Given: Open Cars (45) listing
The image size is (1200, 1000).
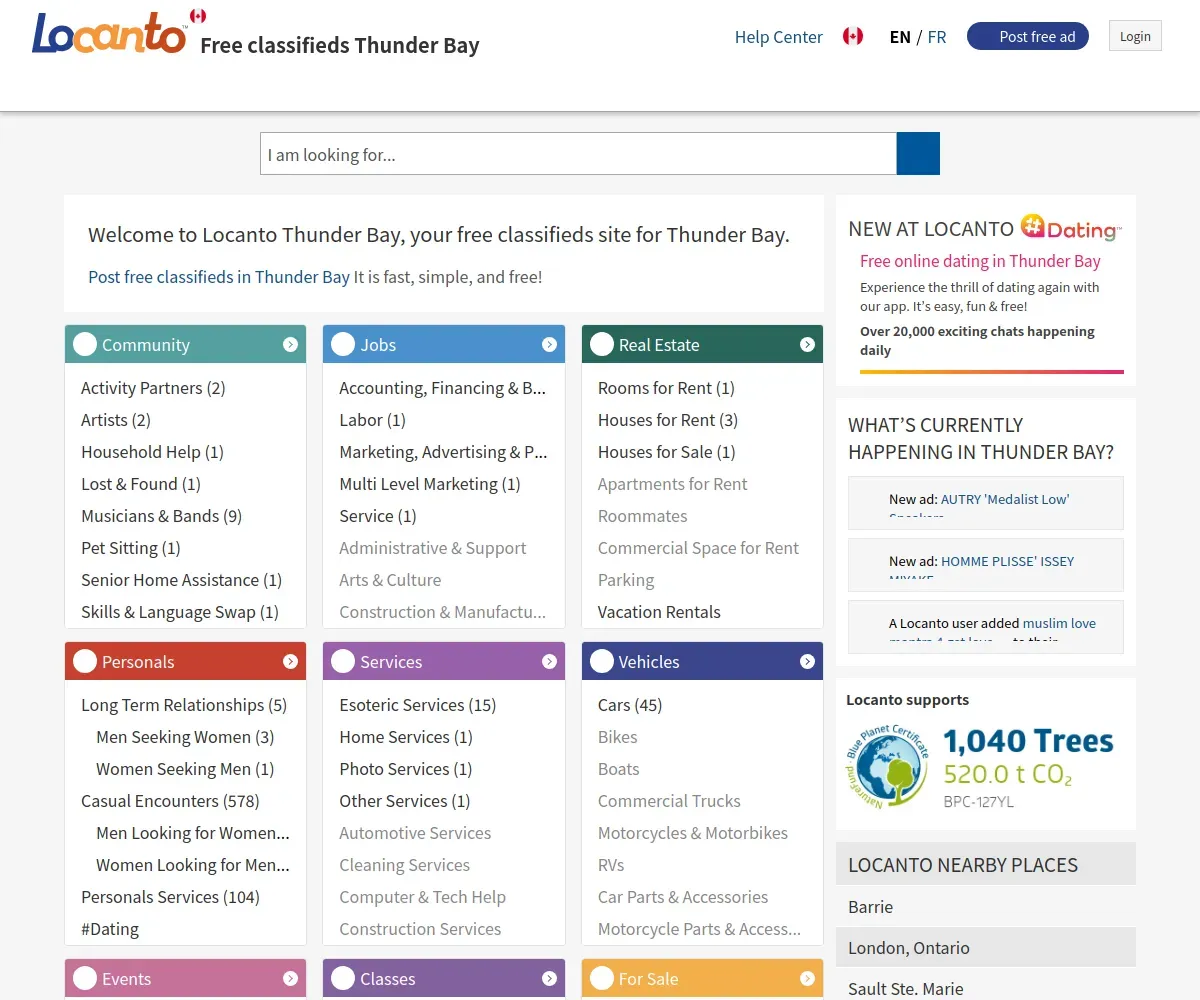Looking at the screenshot, I should pyautogui.click(x=630, y=705).
